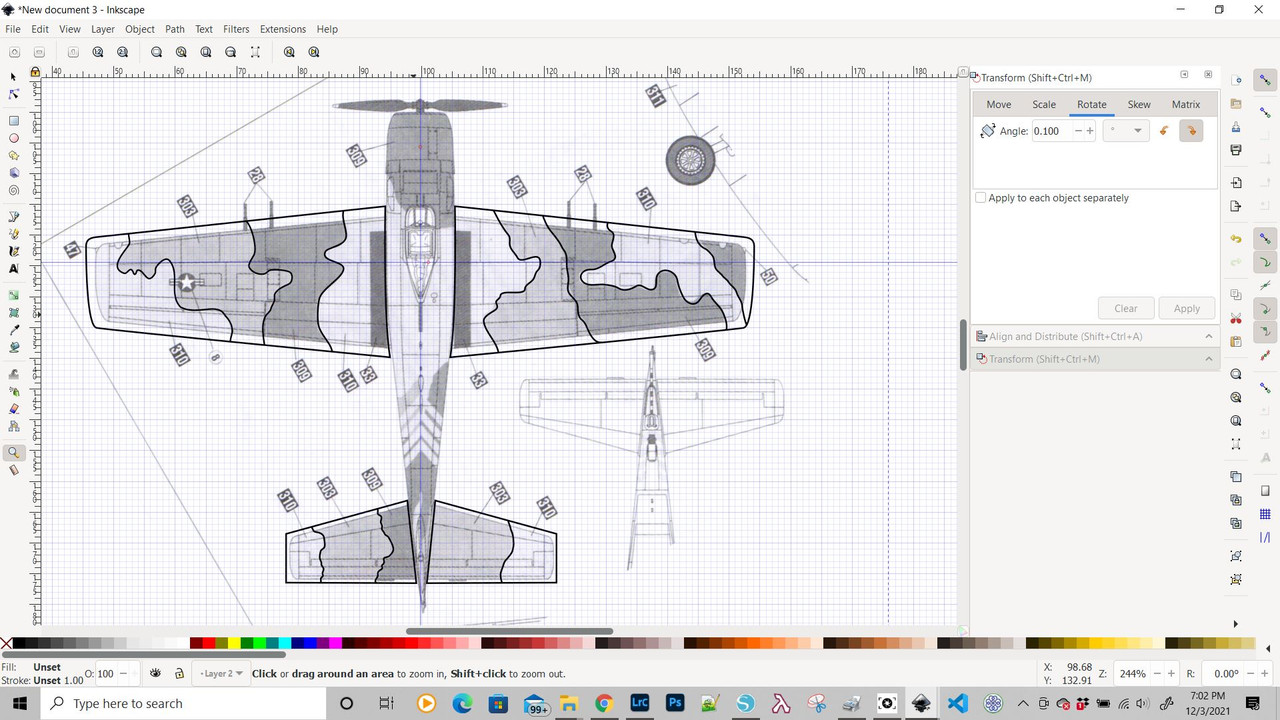Click the Clear button
The image size is (1280, 720).
(1126, 308)
